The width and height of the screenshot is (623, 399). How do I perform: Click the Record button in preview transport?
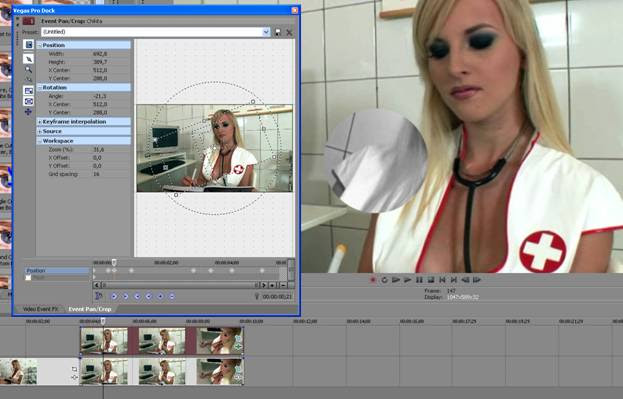(x=373, y=280)
